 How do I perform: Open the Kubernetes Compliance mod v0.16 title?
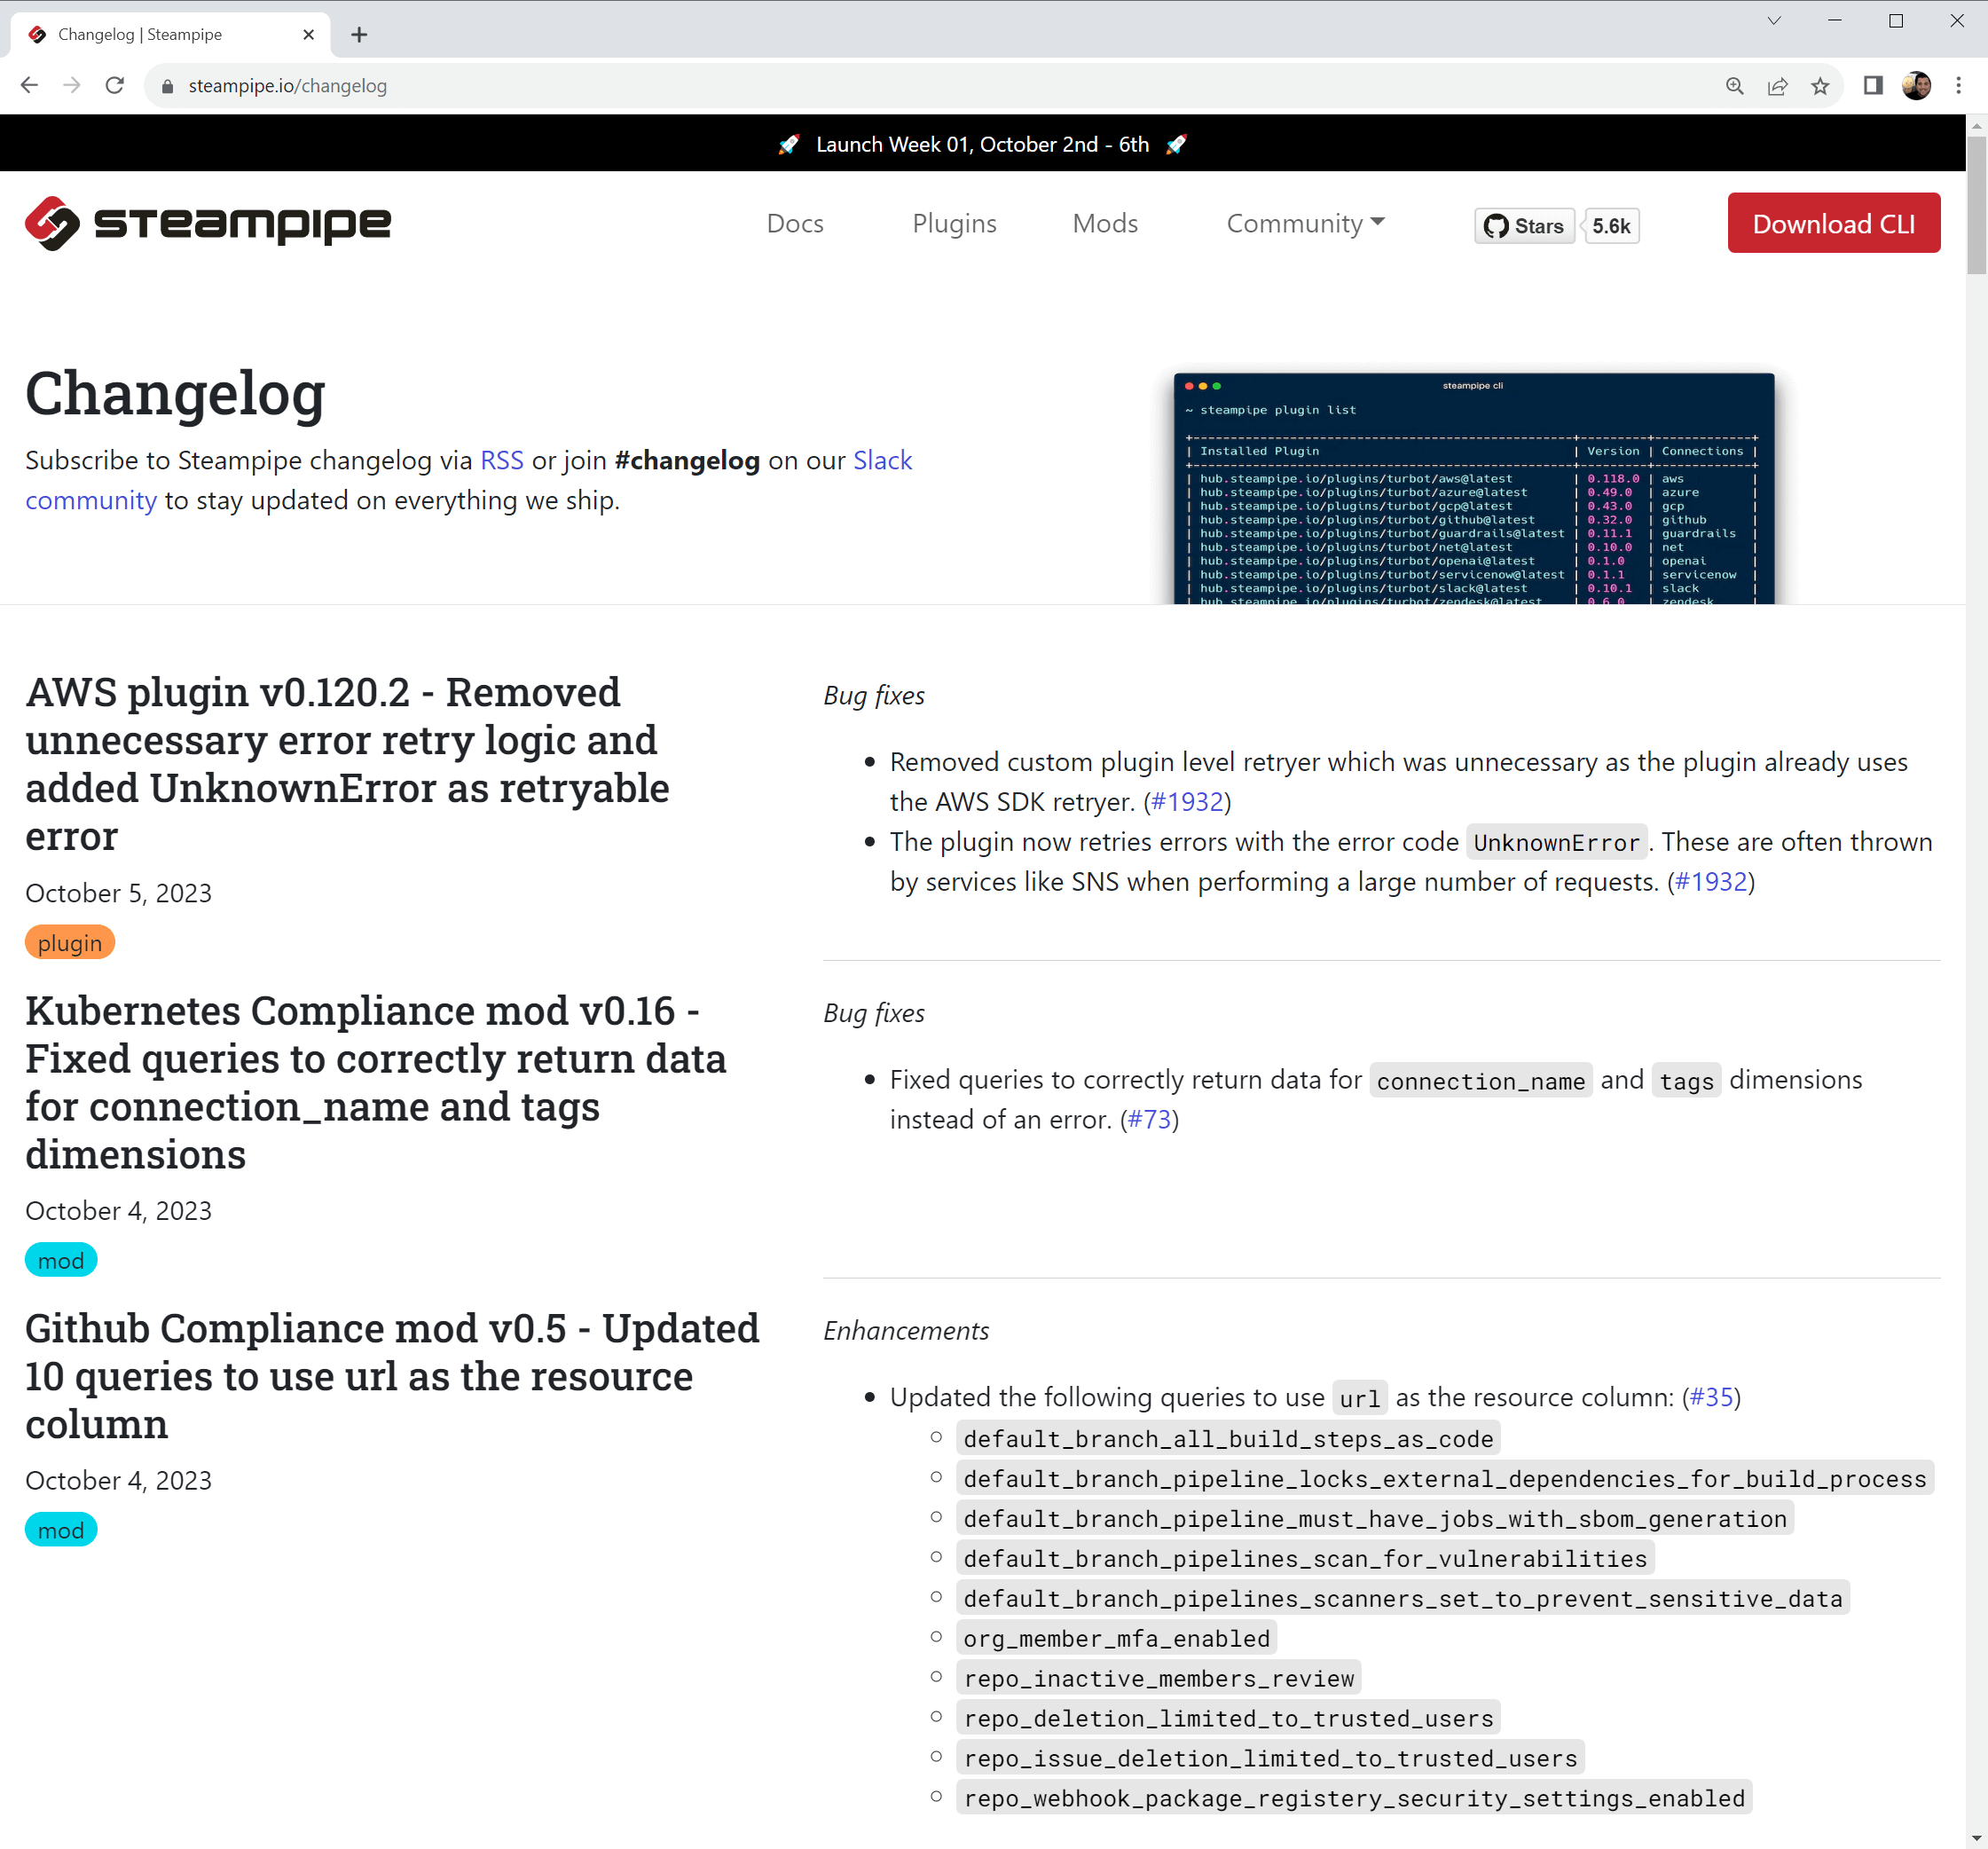[376, 1082]
